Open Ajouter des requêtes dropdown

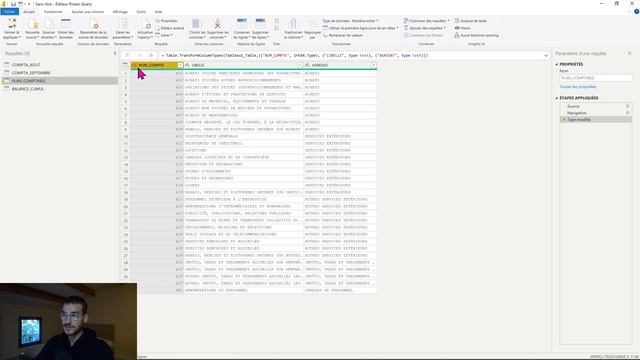point(425,28)
